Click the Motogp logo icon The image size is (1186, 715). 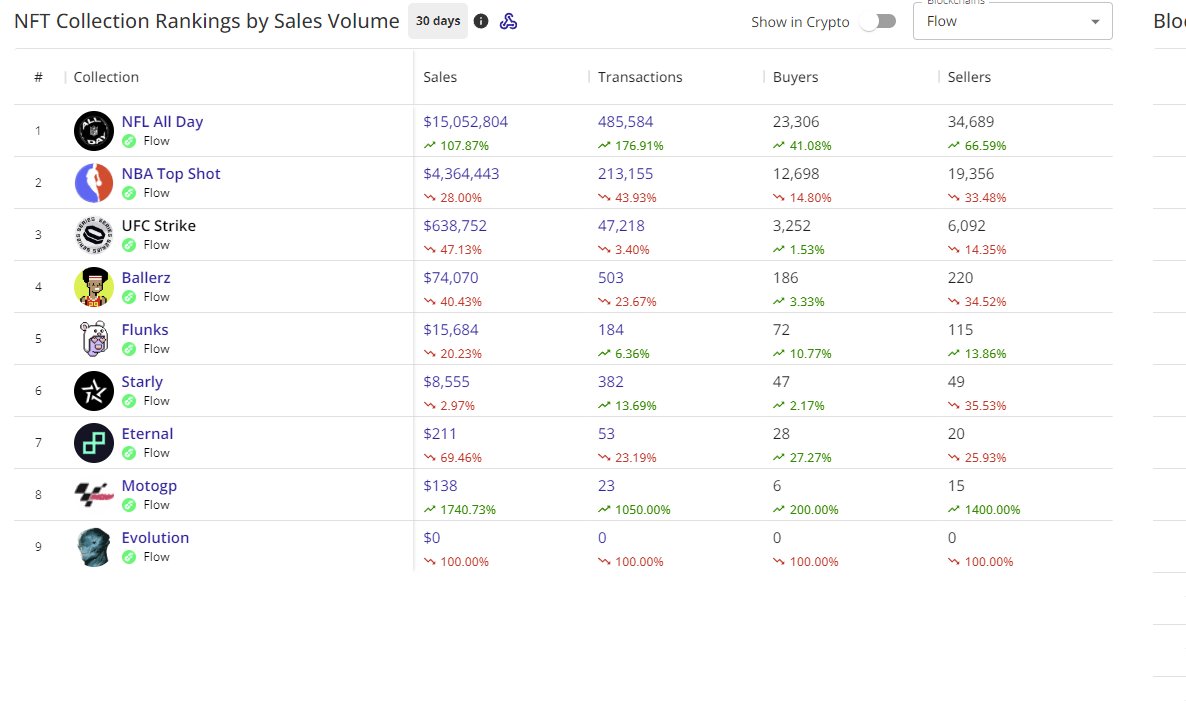[x=94, y=496]
